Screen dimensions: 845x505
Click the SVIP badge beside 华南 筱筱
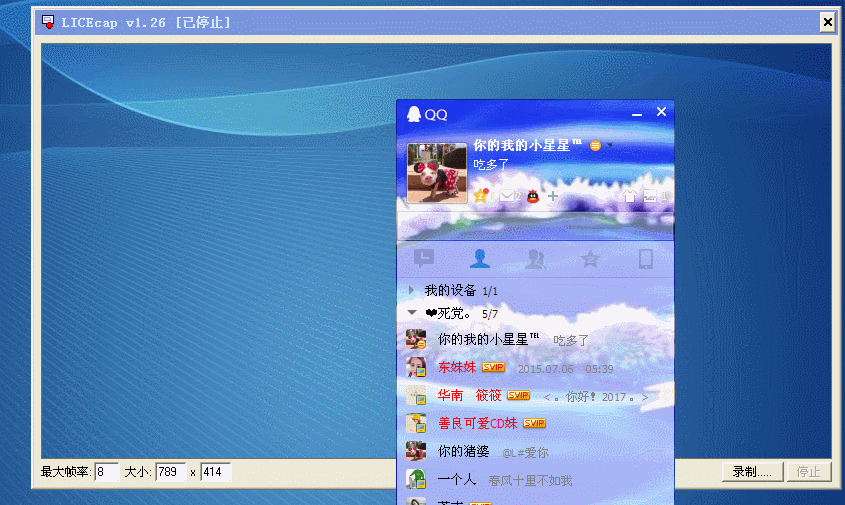coord(518,396)
